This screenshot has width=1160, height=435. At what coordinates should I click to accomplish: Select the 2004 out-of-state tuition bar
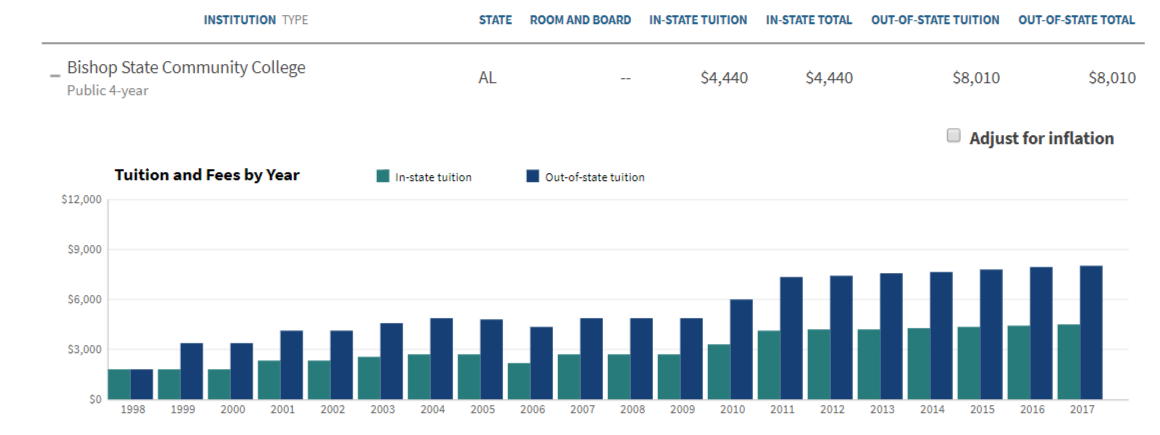point(441,358)
